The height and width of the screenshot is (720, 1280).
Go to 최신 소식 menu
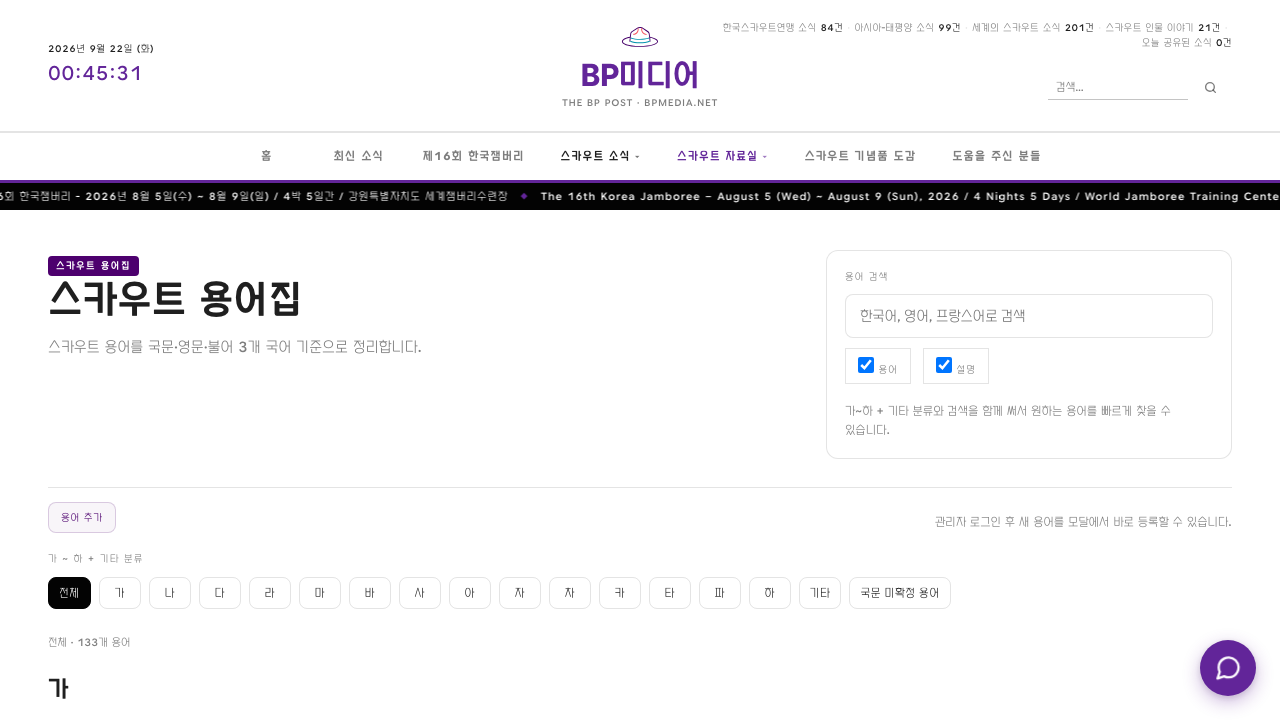tap(358, 156)
